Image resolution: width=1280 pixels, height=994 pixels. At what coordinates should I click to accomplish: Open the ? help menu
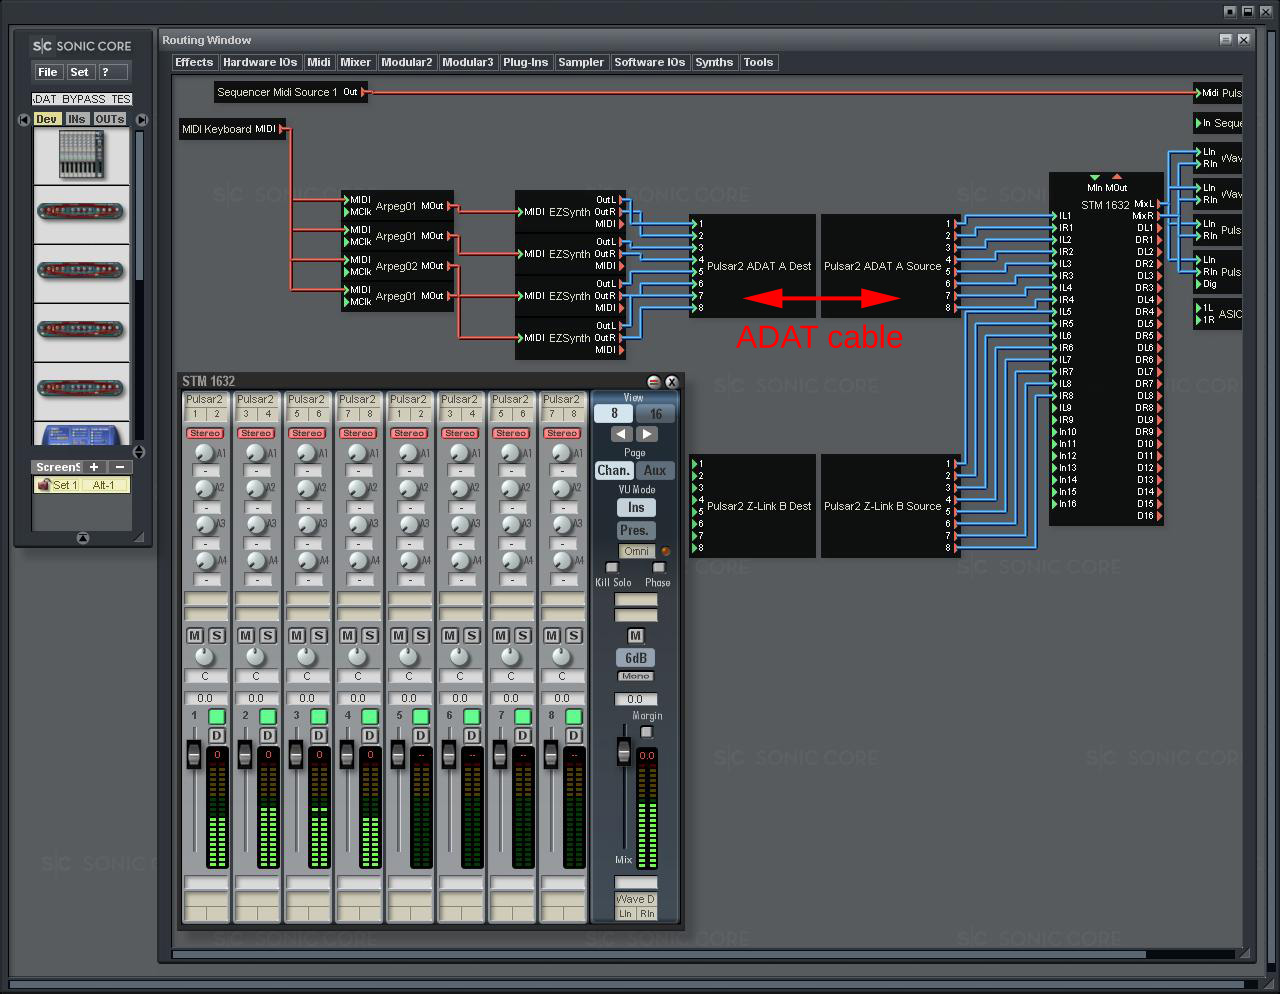(x=113, y=72)
